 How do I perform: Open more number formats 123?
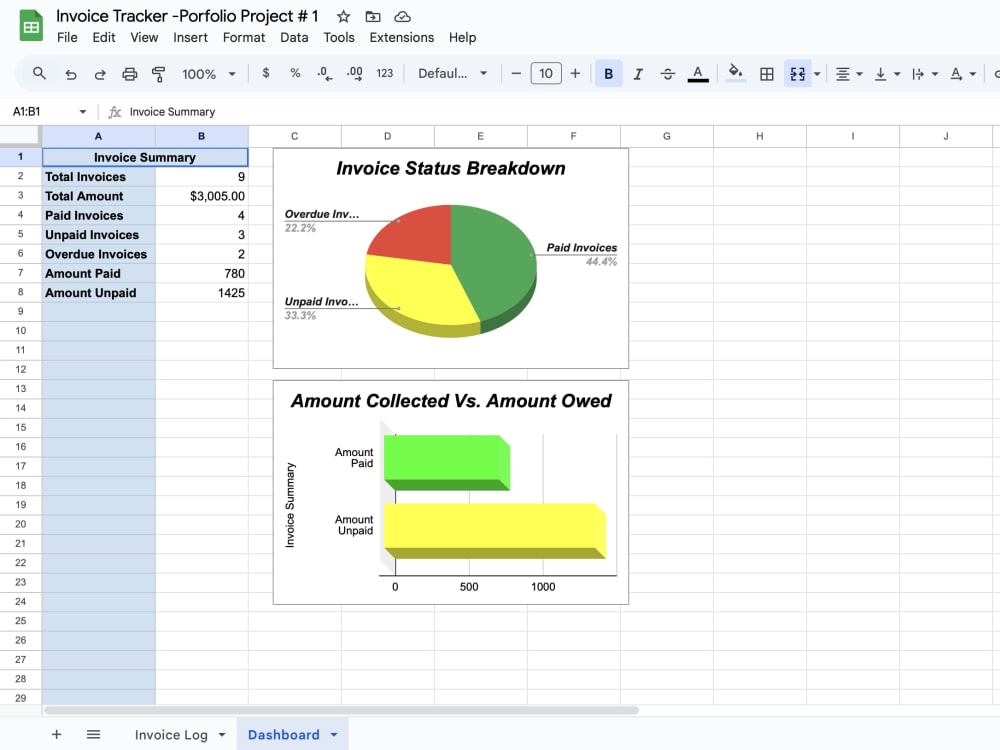385,73
